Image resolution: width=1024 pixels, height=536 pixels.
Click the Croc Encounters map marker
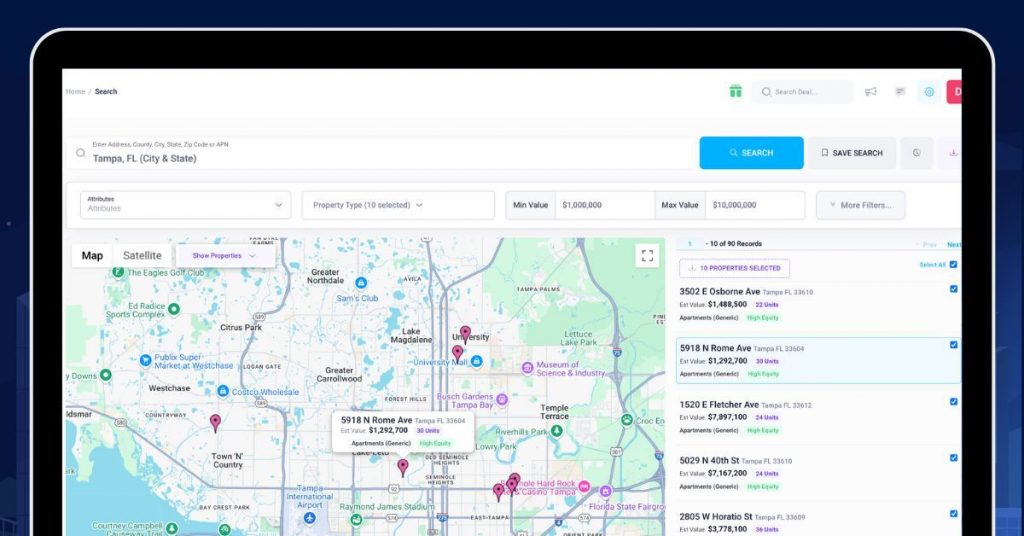[x=627, y=420]
